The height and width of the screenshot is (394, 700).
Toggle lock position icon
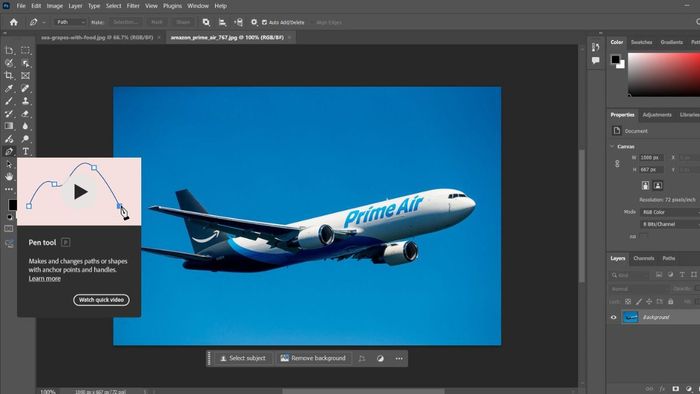tap(649, 302)
